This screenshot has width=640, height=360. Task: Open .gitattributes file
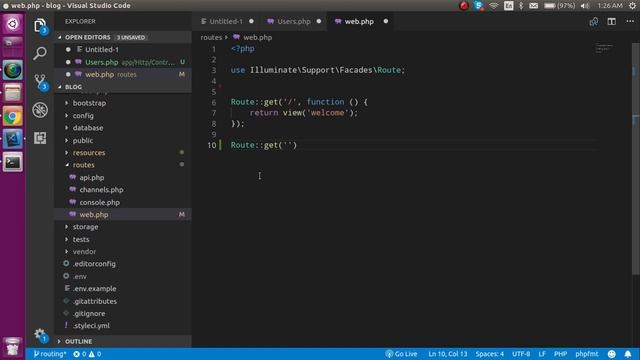click(x=123, y=301)
